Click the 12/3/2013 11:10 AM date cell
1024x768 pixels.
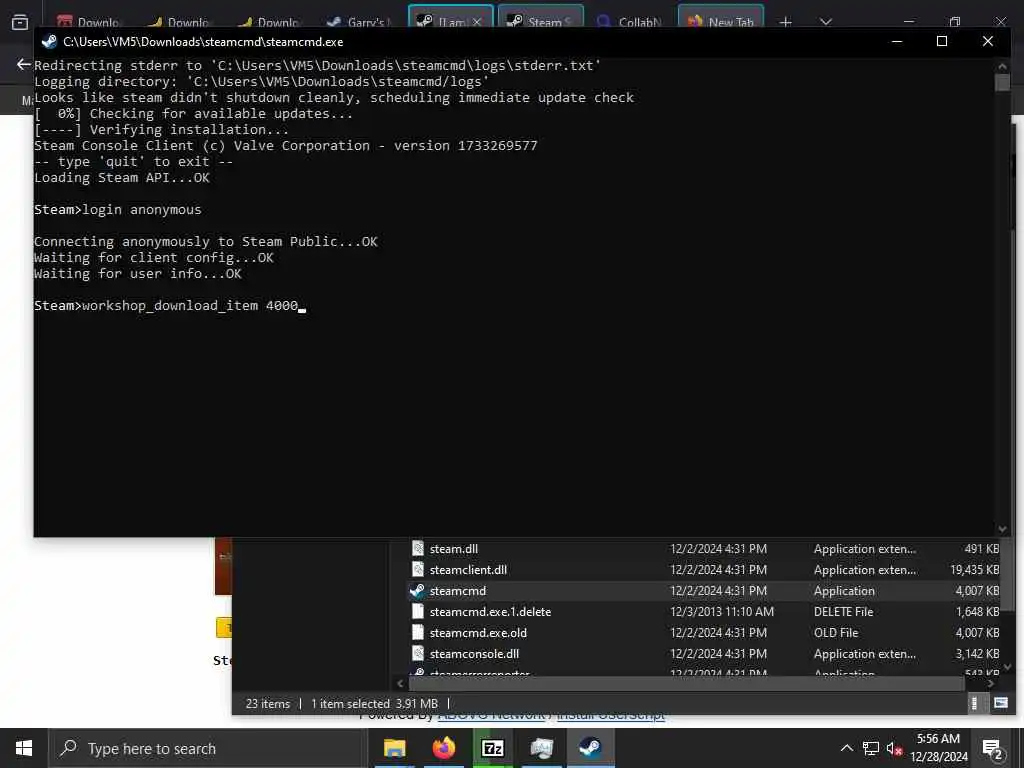pyautogui.click(x=722, y=612)
